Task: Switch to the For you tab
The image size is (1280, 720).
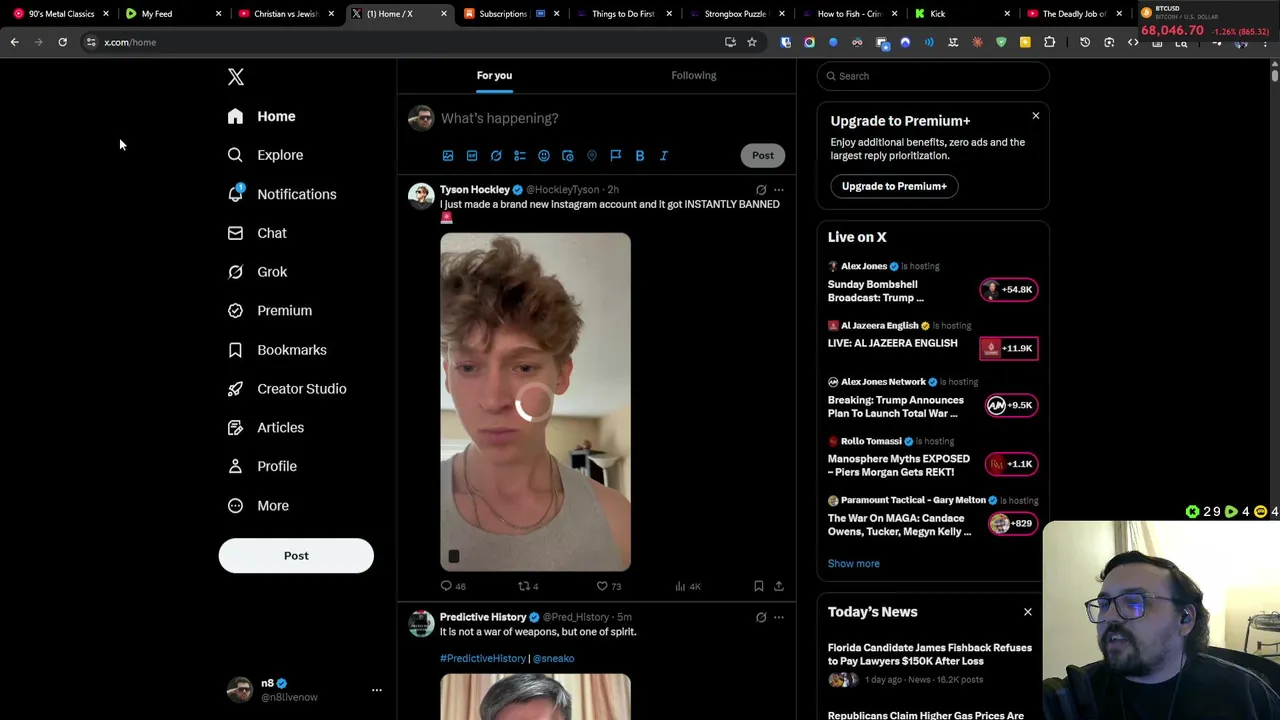Action: (x=494, y=75)
